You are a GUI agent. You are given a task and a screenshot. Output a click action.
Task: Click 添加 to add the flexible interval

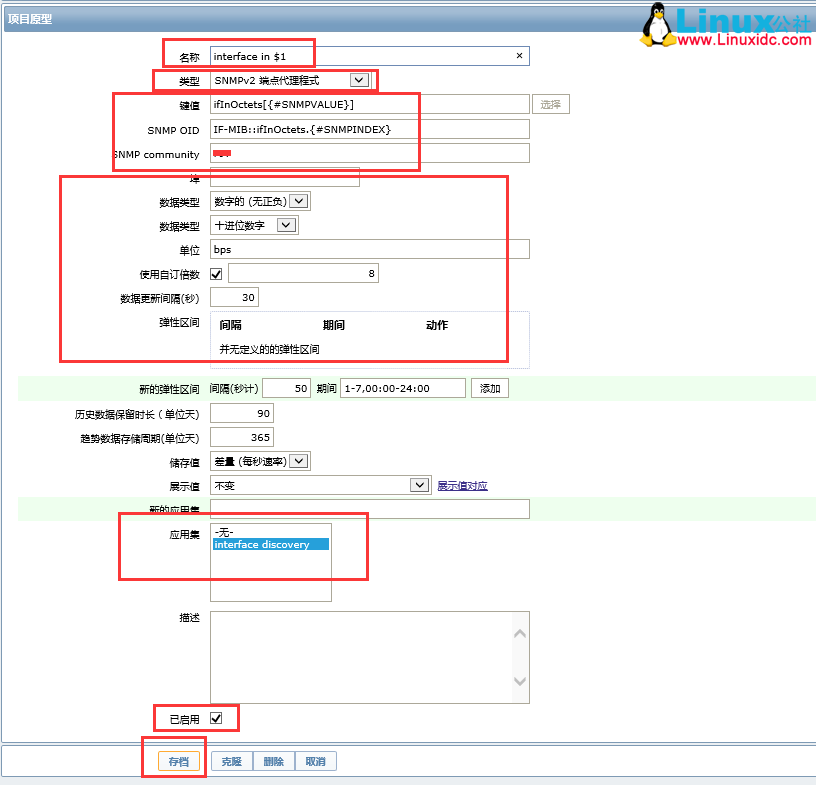[489, 388]
